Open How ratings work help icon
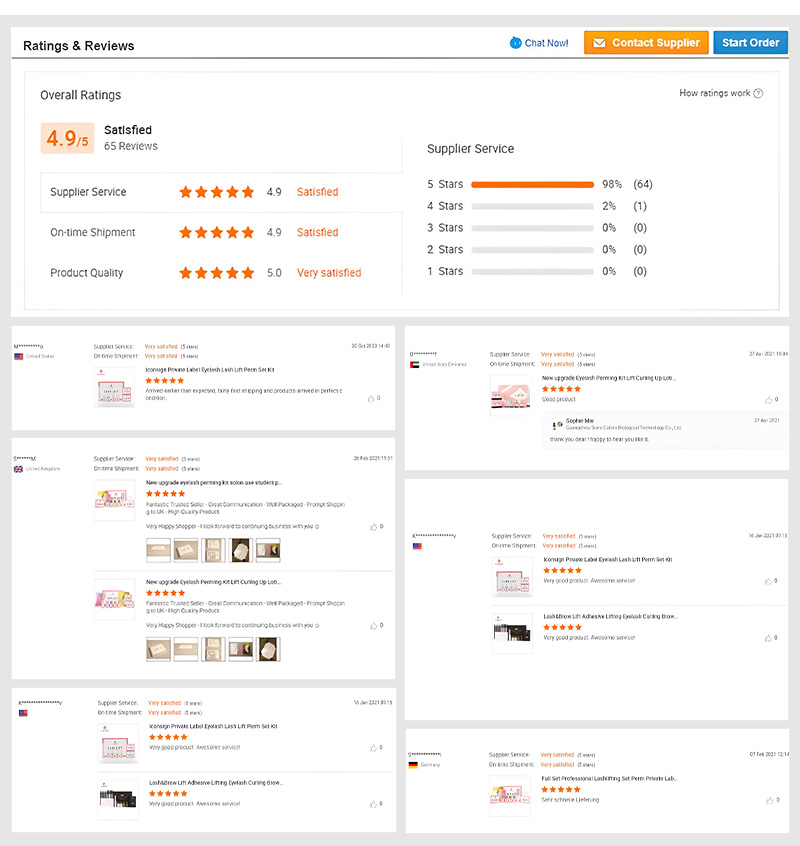800x846 pixels. pos(758,93)
